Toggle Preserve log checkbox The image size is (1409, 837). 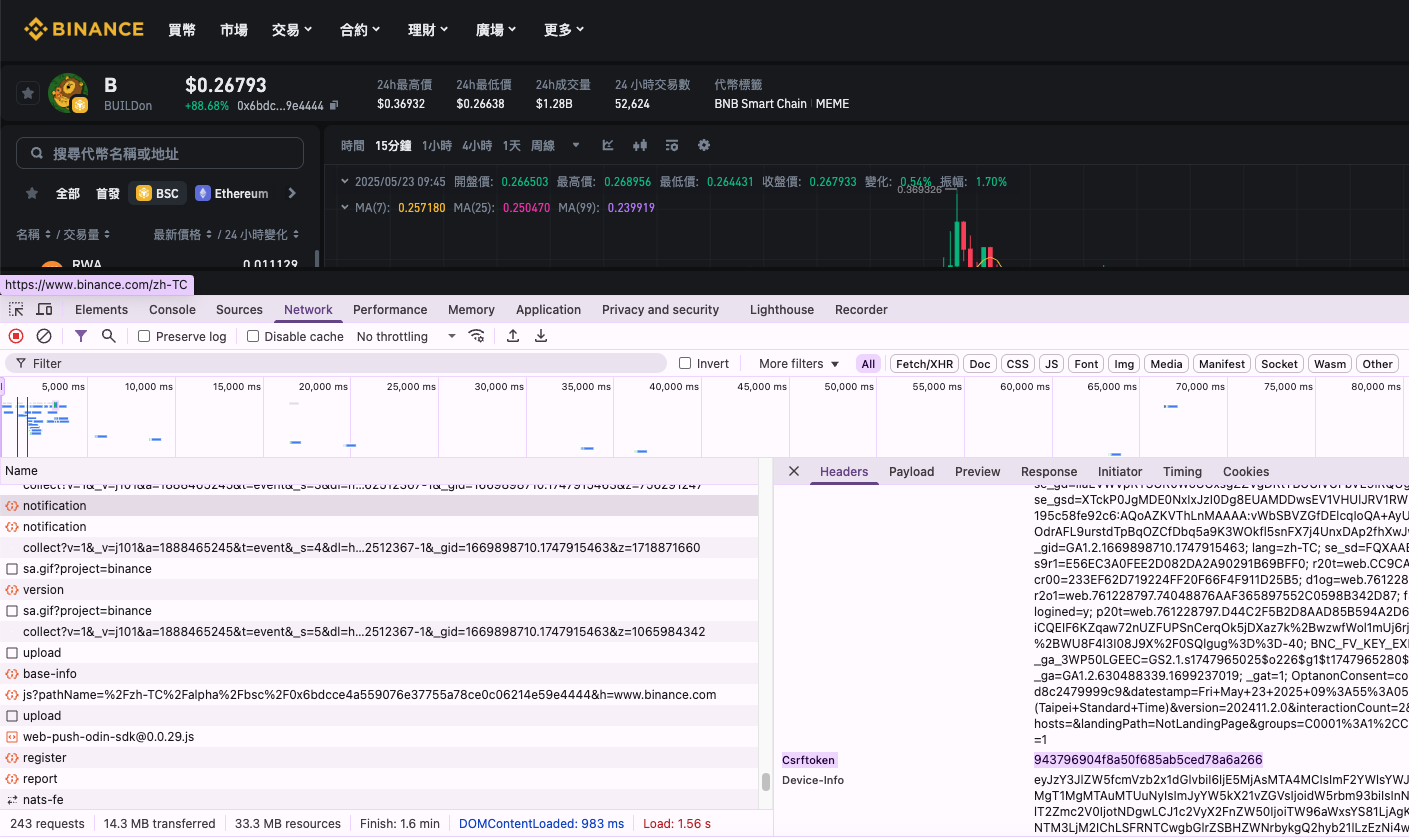click(144, 336)
